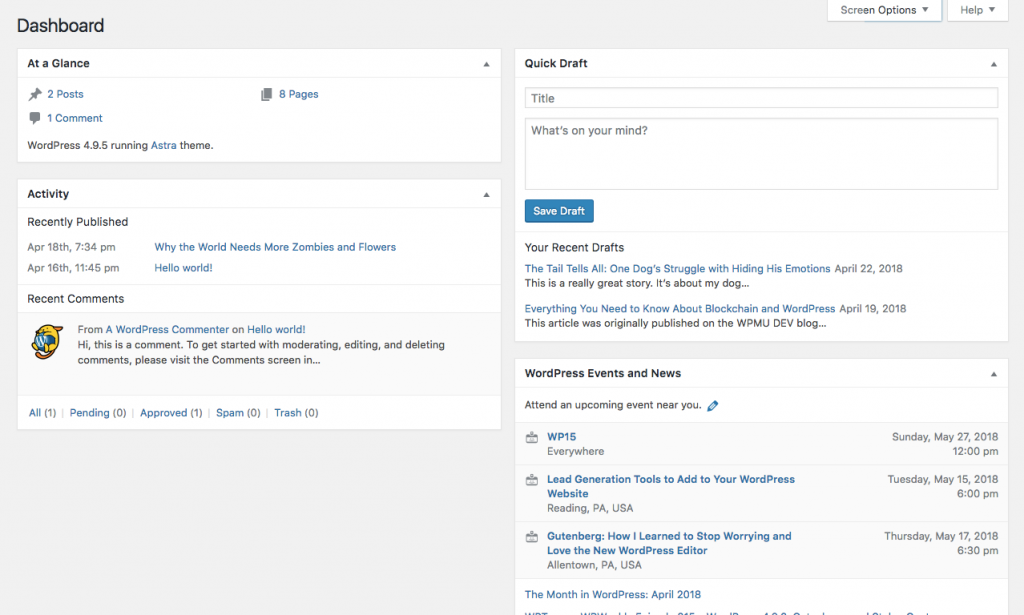
Task: Click the comment bubble icon beside 1 Comment
Action: (x=35, y=118)
